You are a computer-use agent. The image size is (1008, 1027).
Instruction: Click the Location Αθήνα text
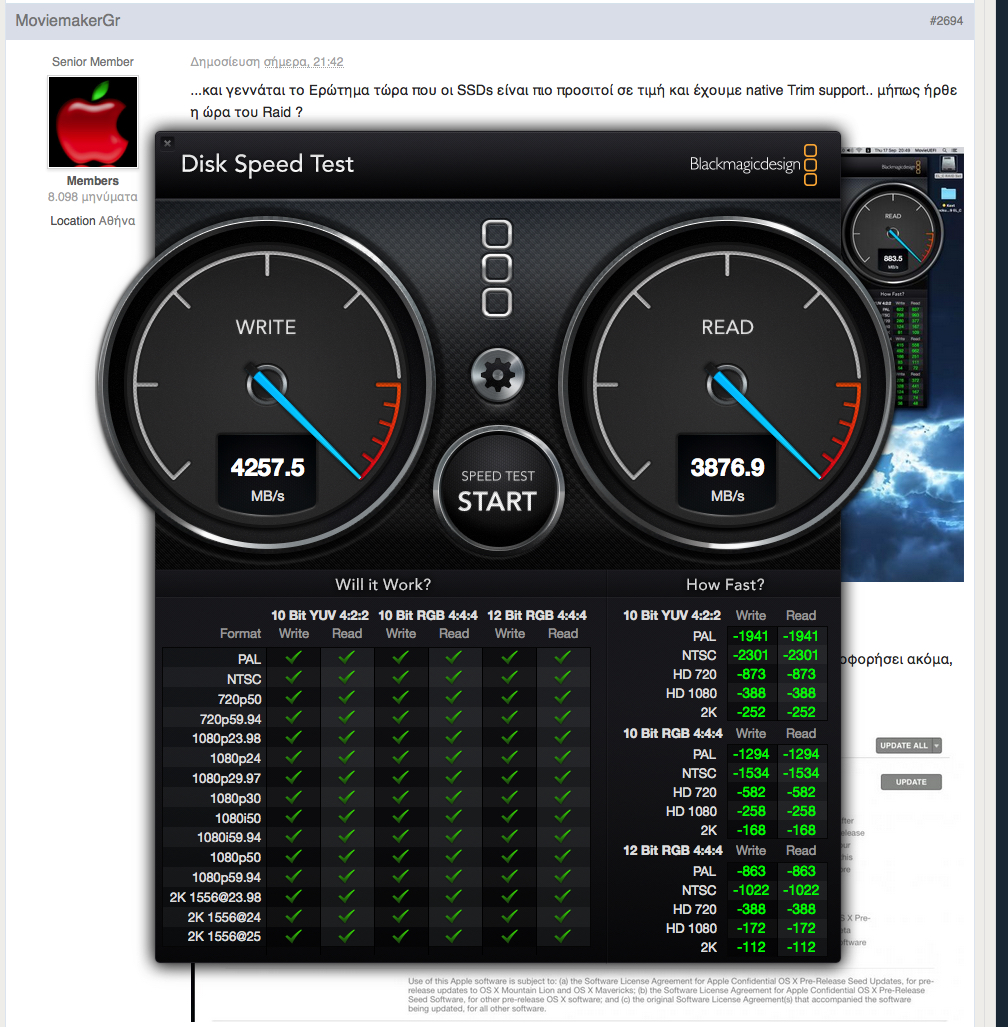92,221
